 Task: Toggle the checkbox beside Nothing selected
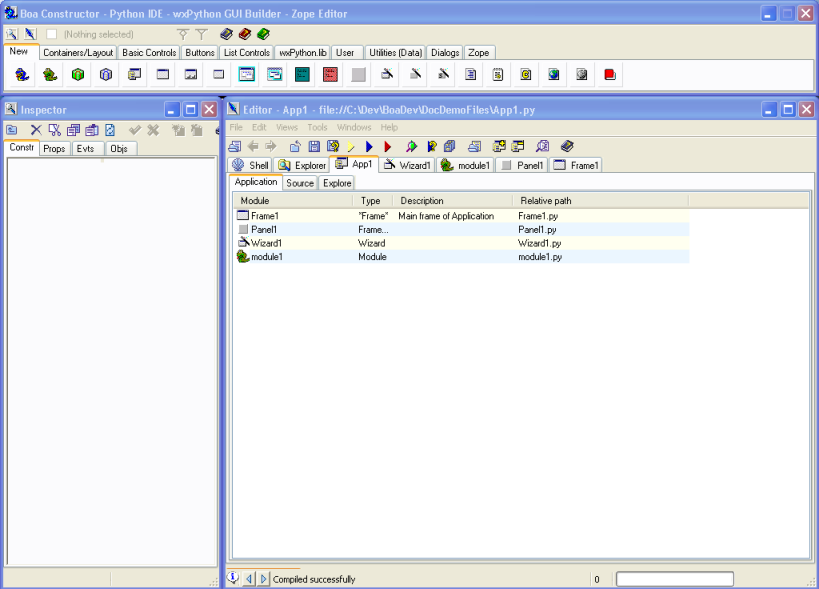pos(52,34)
